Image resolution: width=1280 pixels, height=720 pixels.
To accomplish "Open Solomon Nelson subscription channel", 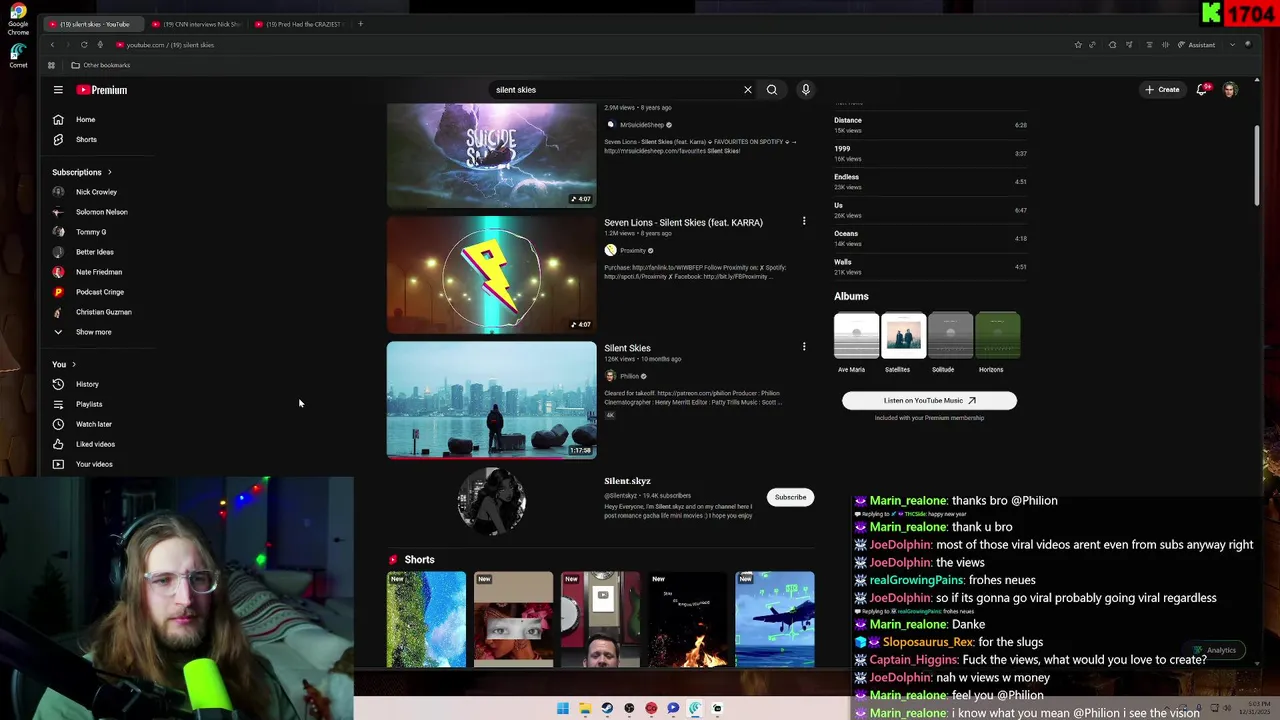I will tap(100, 212).
